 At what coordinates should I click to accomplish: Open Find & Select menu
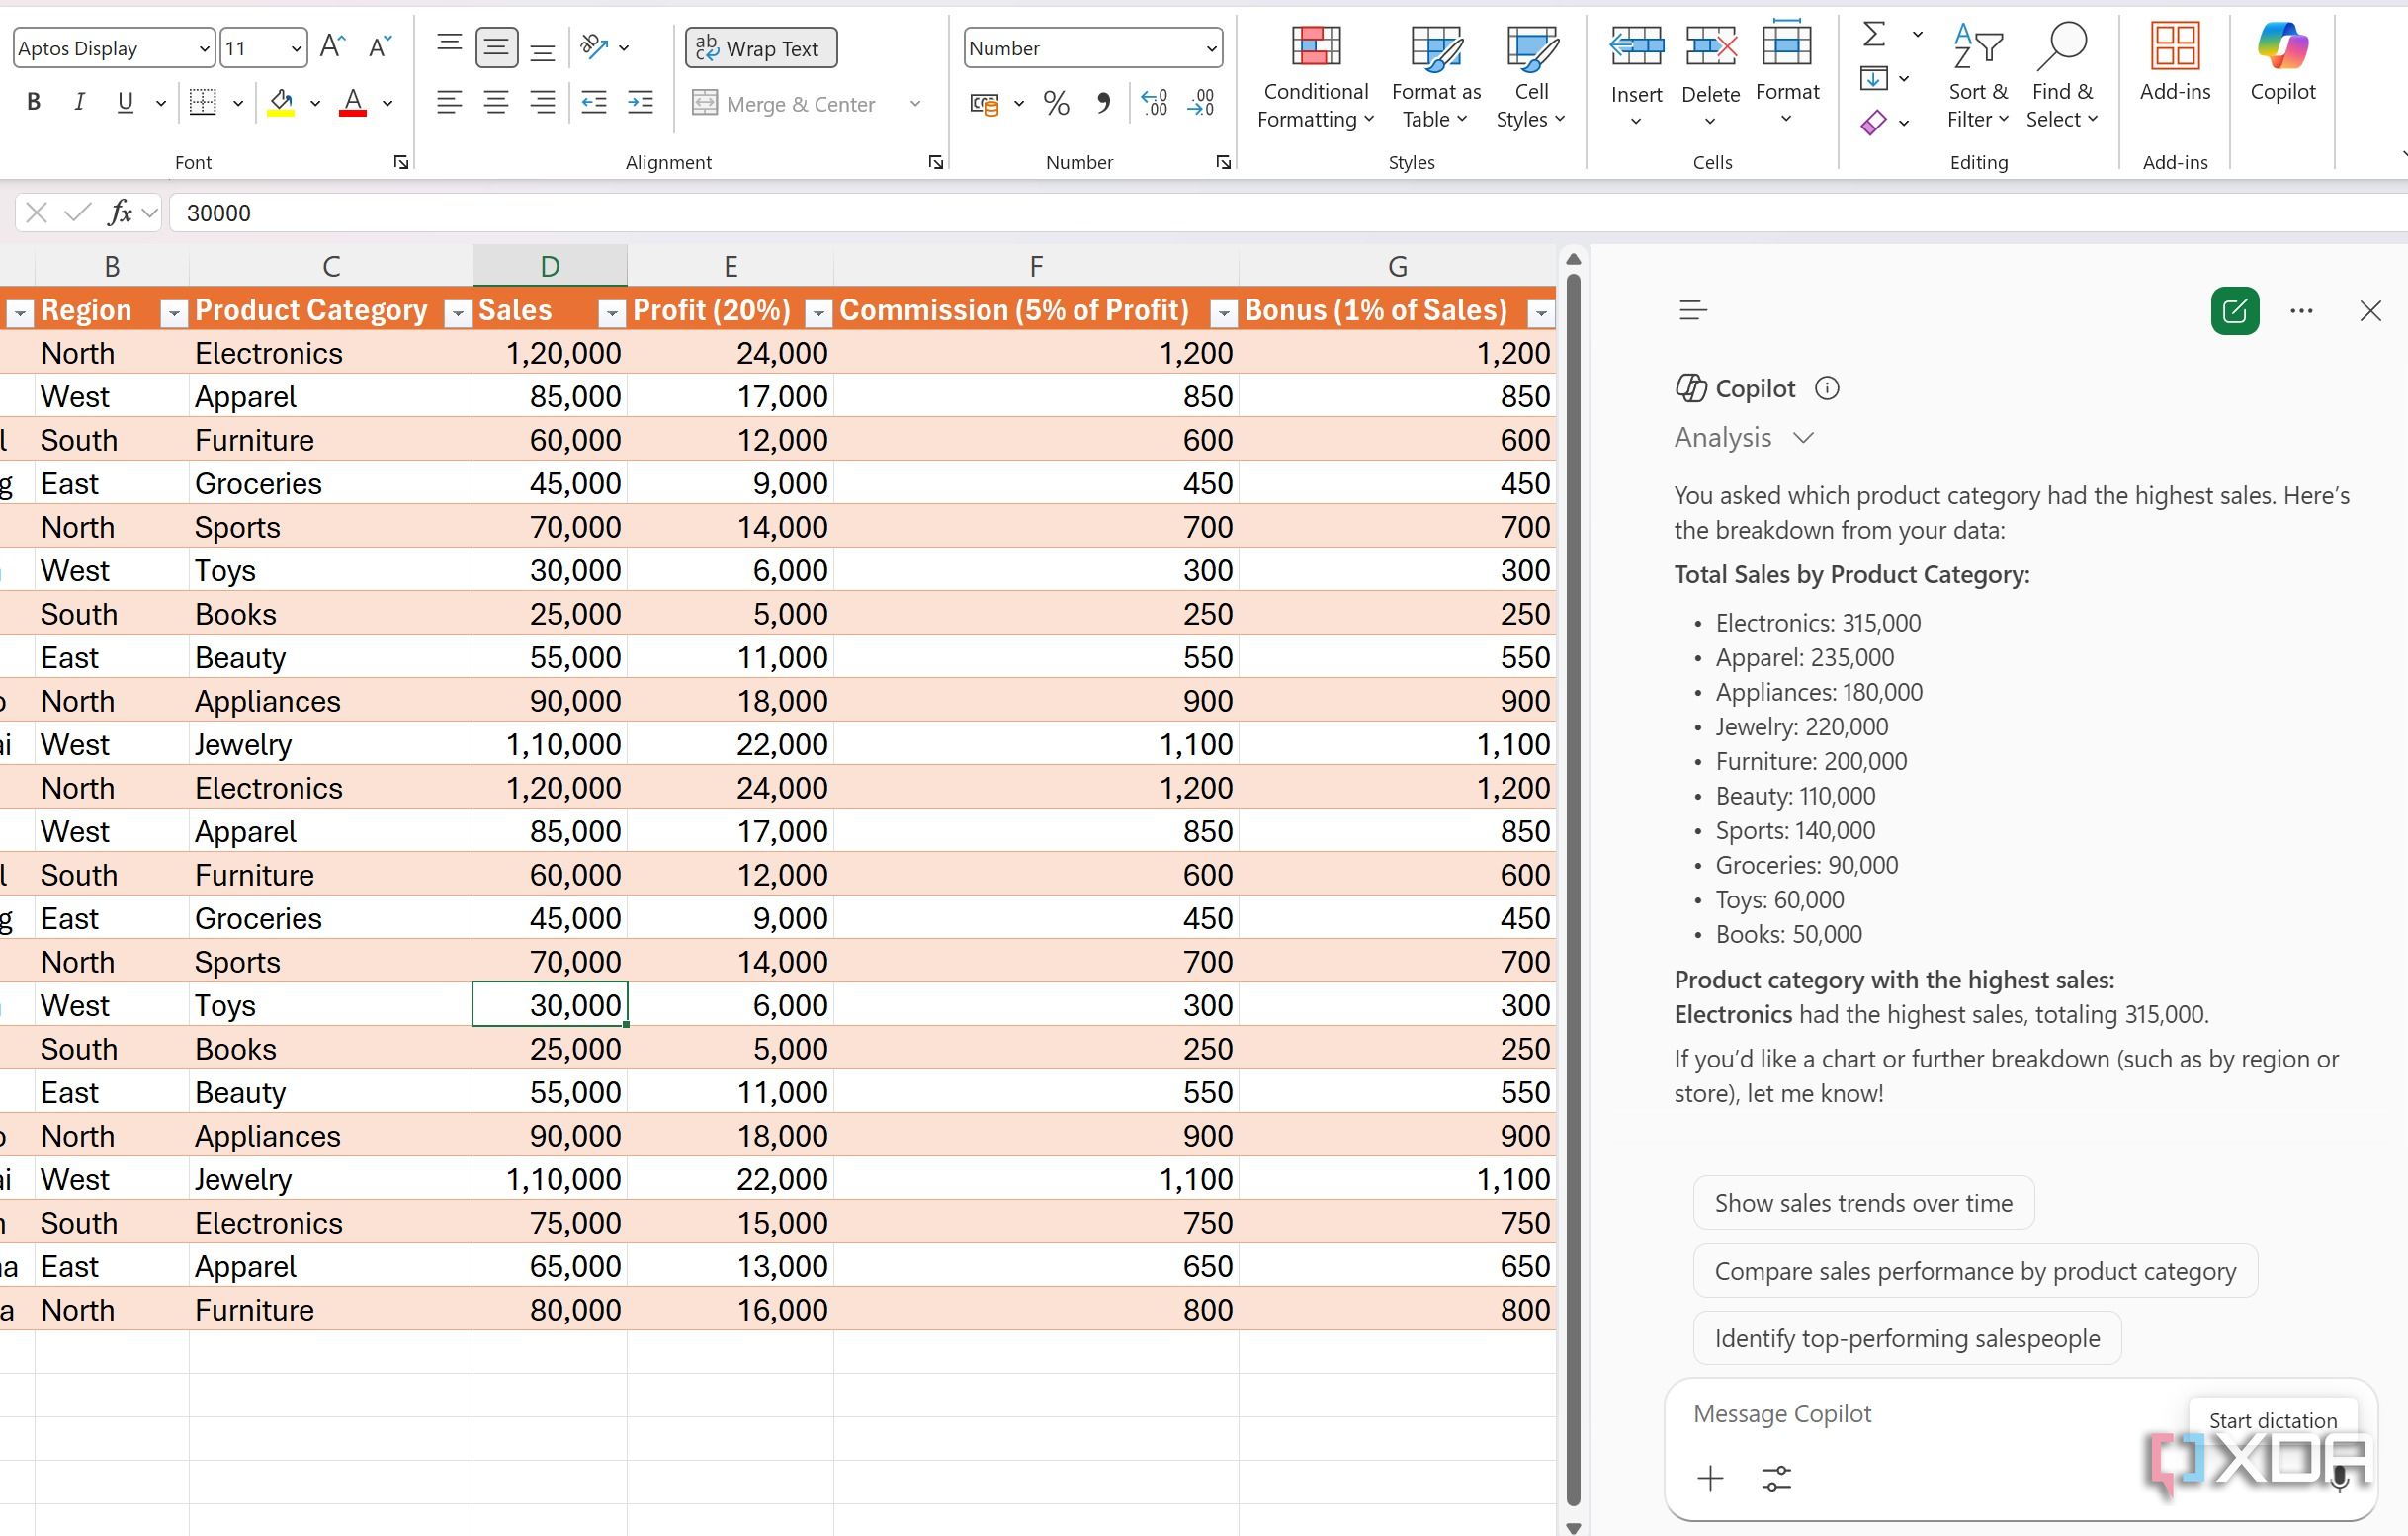coord(2061,77)
